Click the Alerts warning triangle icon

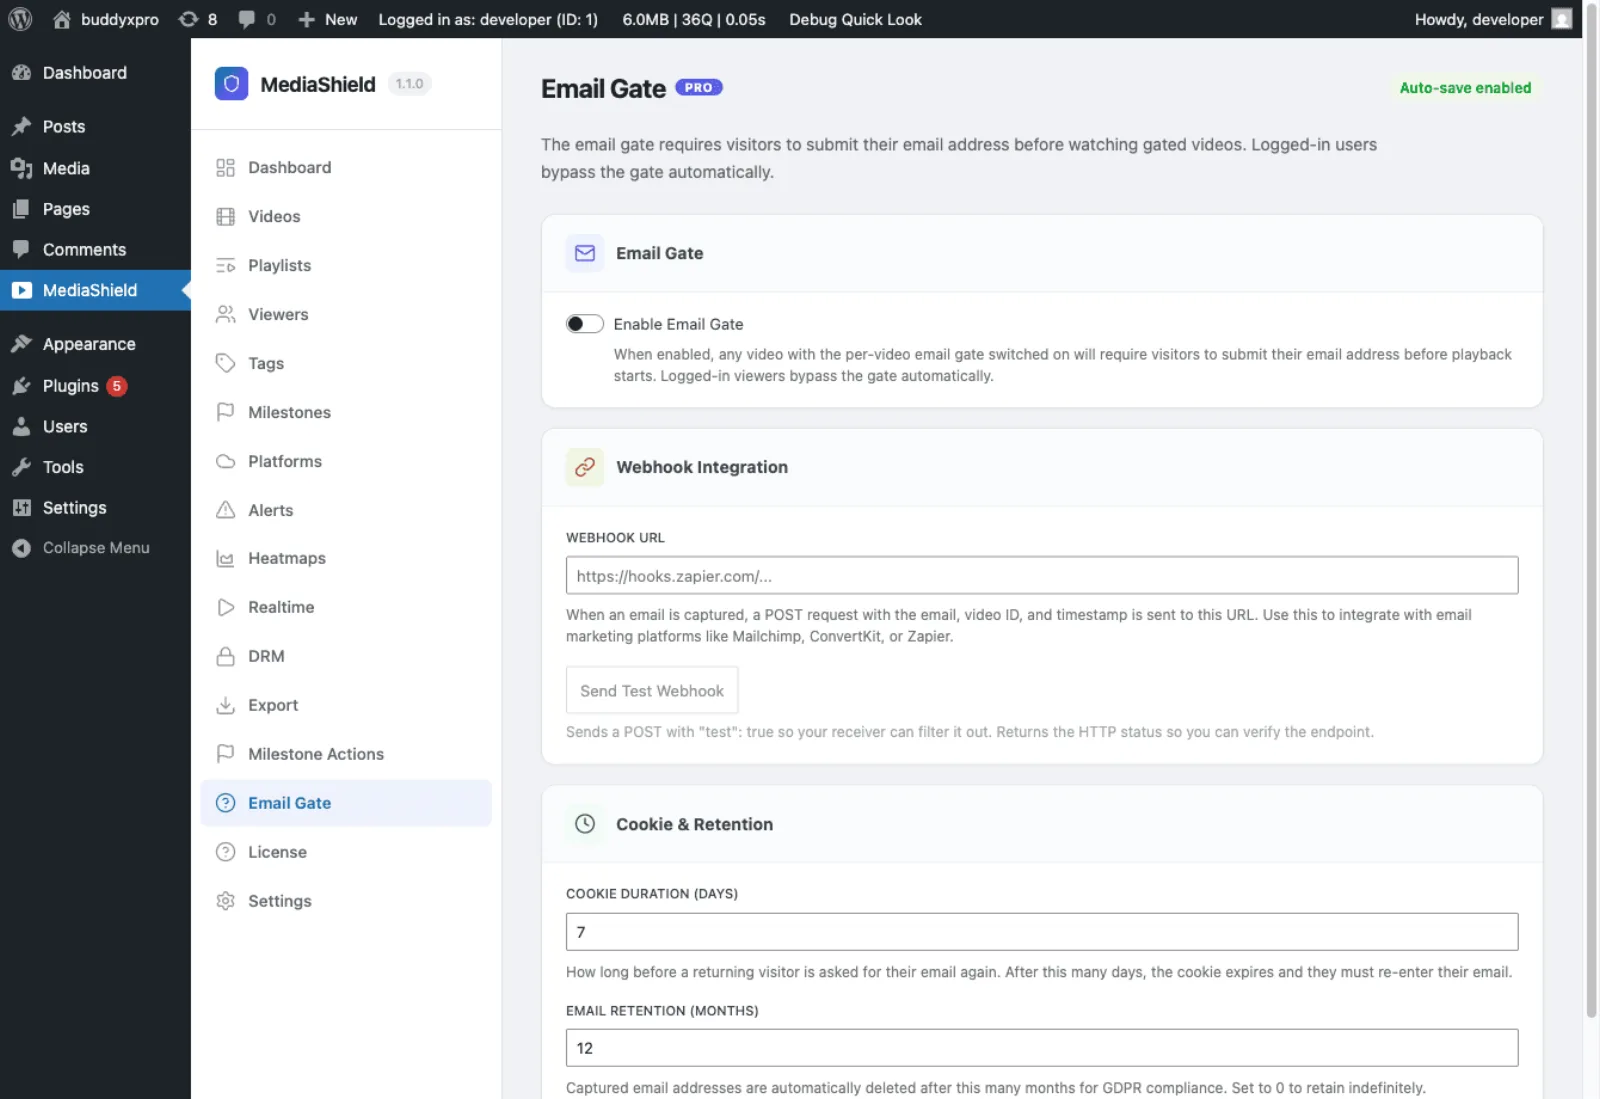coord(226,510)
